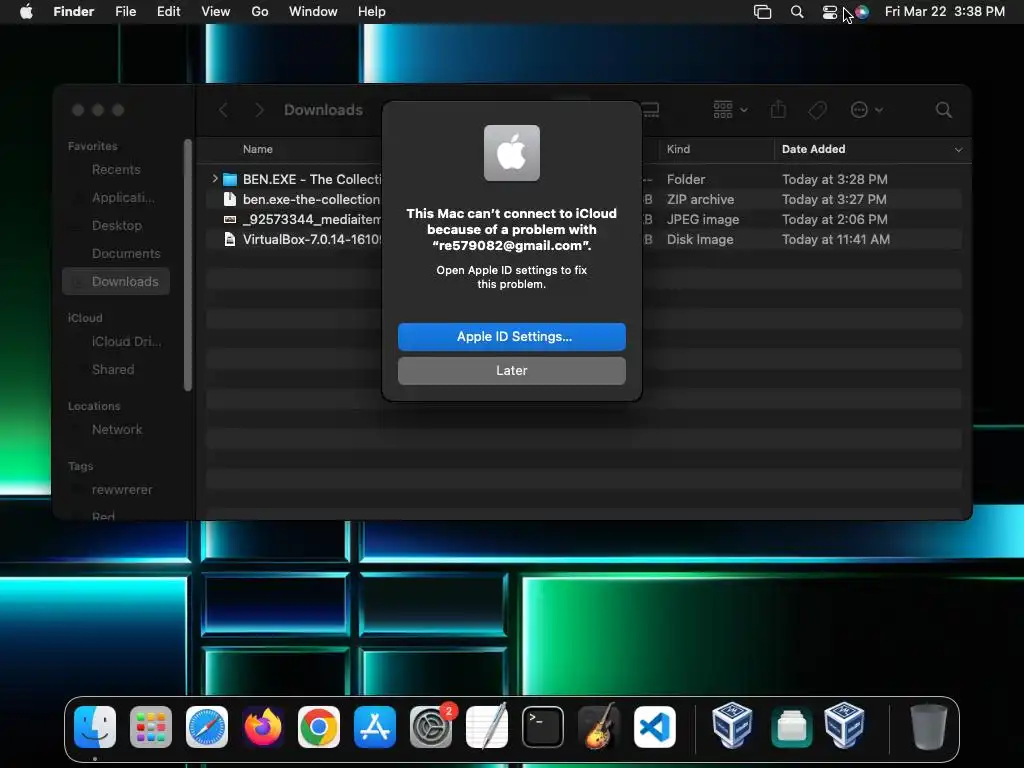The height and width of the screenshot is (768, 1024).
Task: Open the Trash in the Dock
Action: (929, 727)
